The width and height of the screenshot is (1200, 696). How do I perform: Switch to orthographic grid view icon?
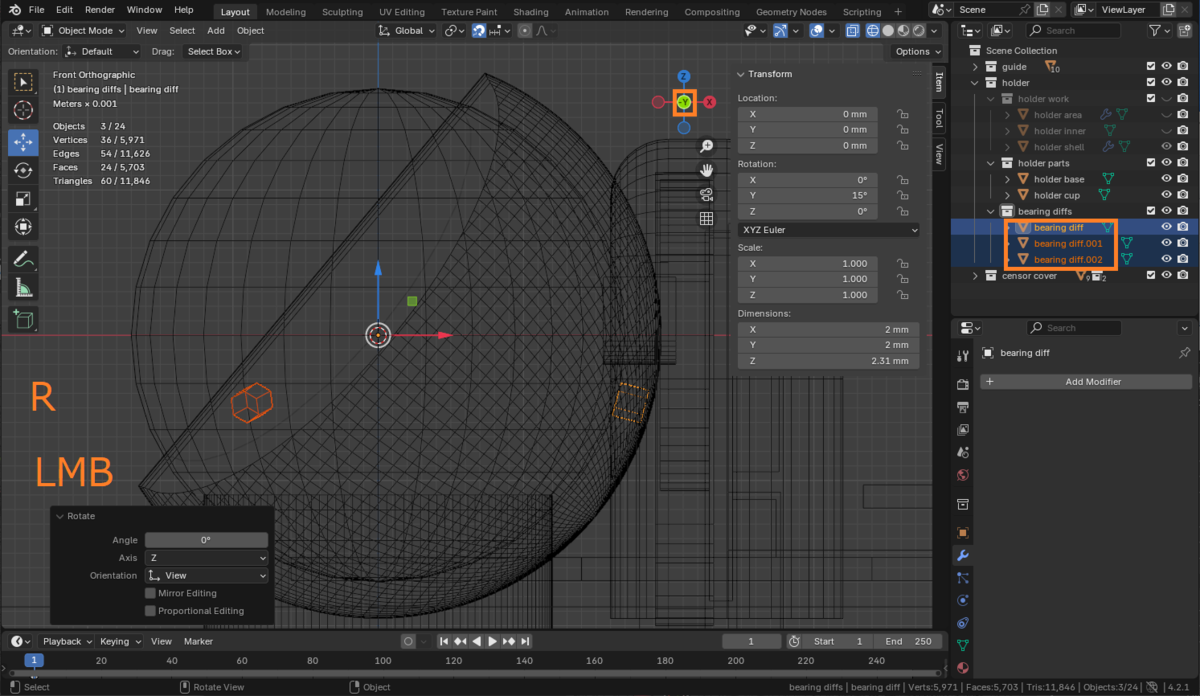pyautogui.click(x=706, y=218)
